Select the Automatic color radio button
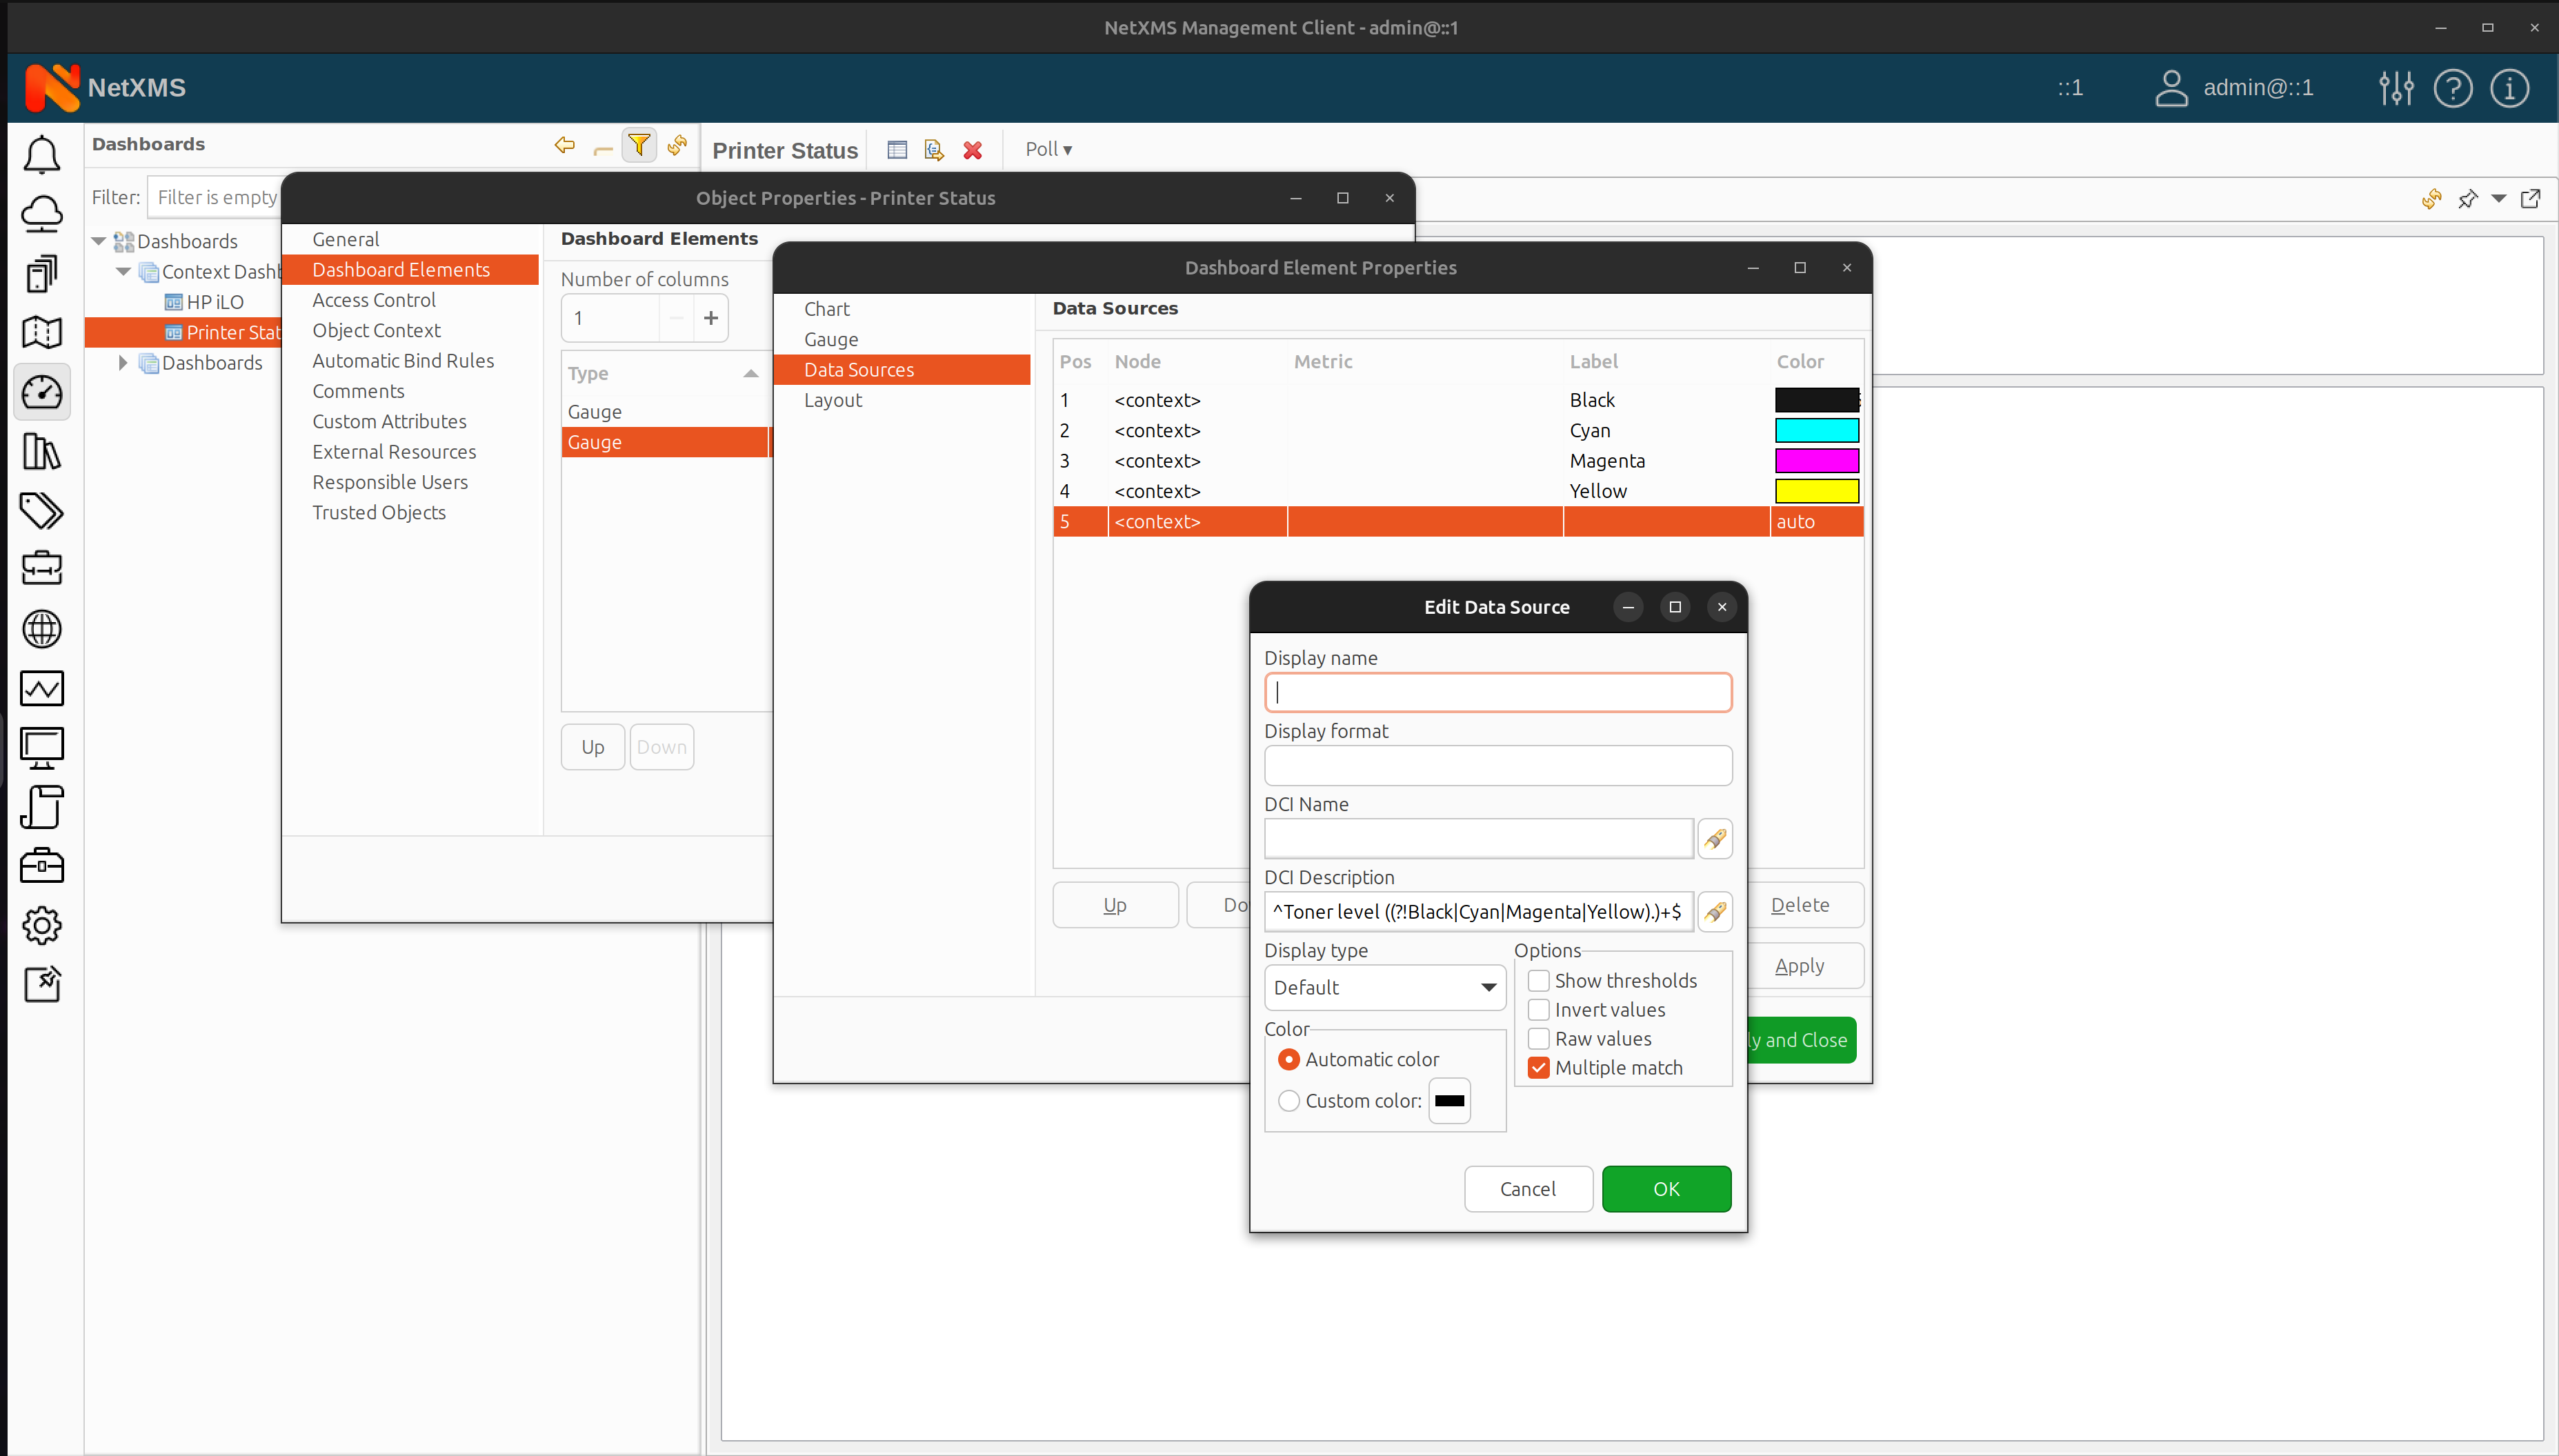Image resolution: width=2559 pixels, height=1456 pixels. point(1288,1059)
